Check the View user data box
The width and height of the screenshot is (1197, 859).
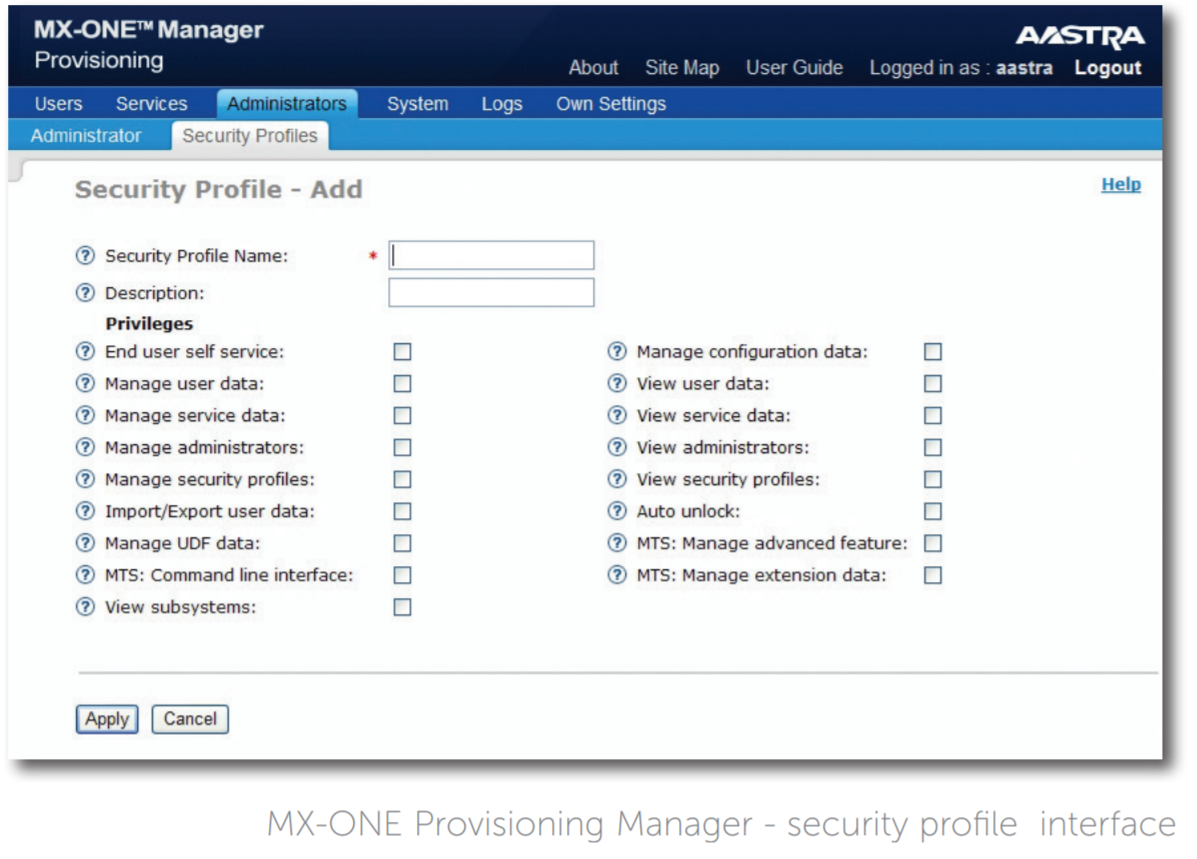click(x=933, y=383)
